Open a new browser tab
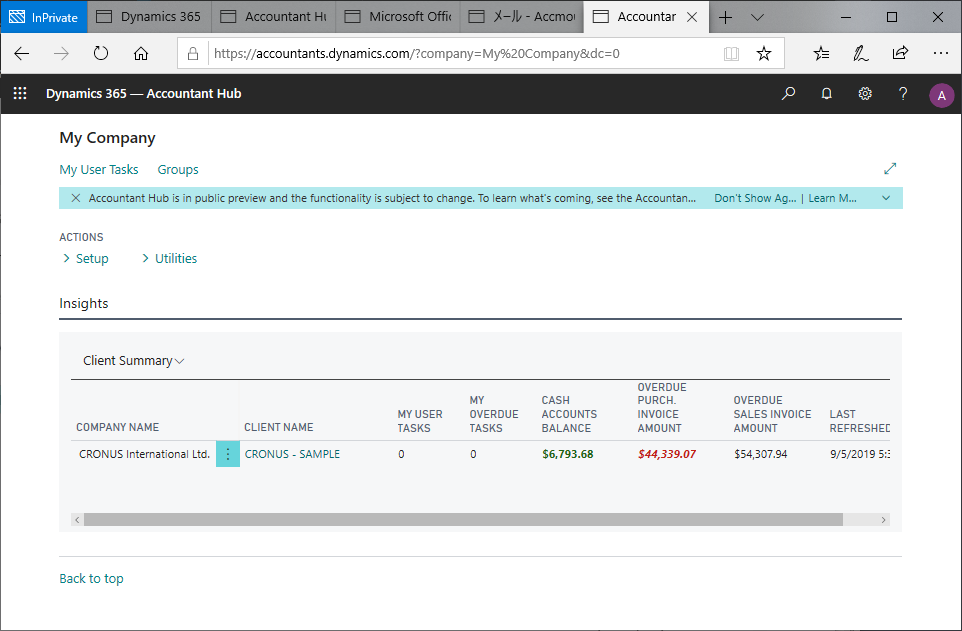Viewport: 962px width, 631px height. tap(725, 17)
